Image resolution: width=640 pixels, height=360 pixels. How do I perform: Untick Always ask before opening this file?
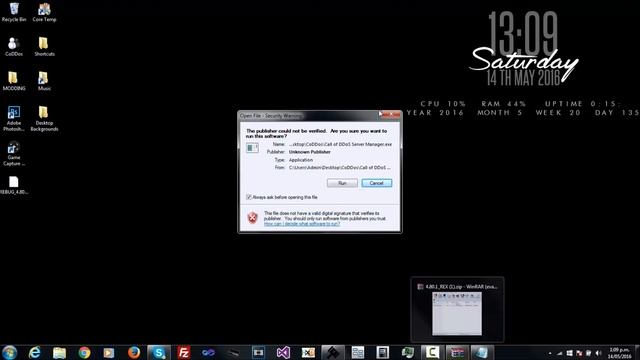click(x=249, y=197)
